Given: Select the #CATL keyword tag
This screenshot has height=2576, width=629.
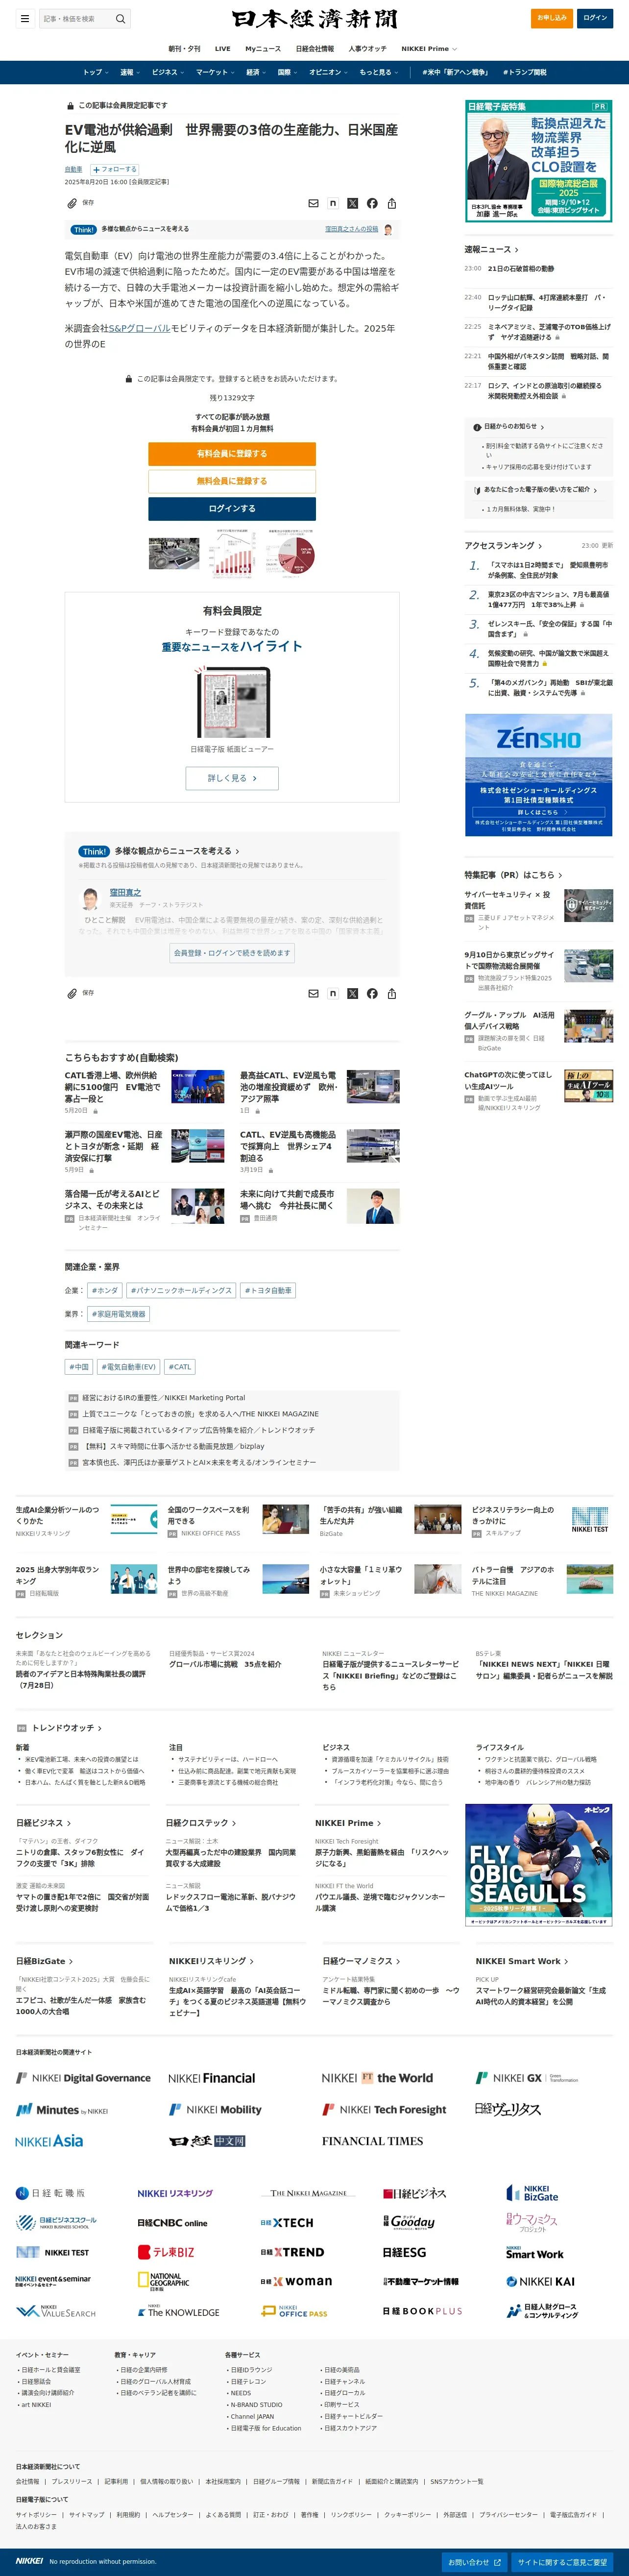Looking at the screenshot, I should [180, 1367].
